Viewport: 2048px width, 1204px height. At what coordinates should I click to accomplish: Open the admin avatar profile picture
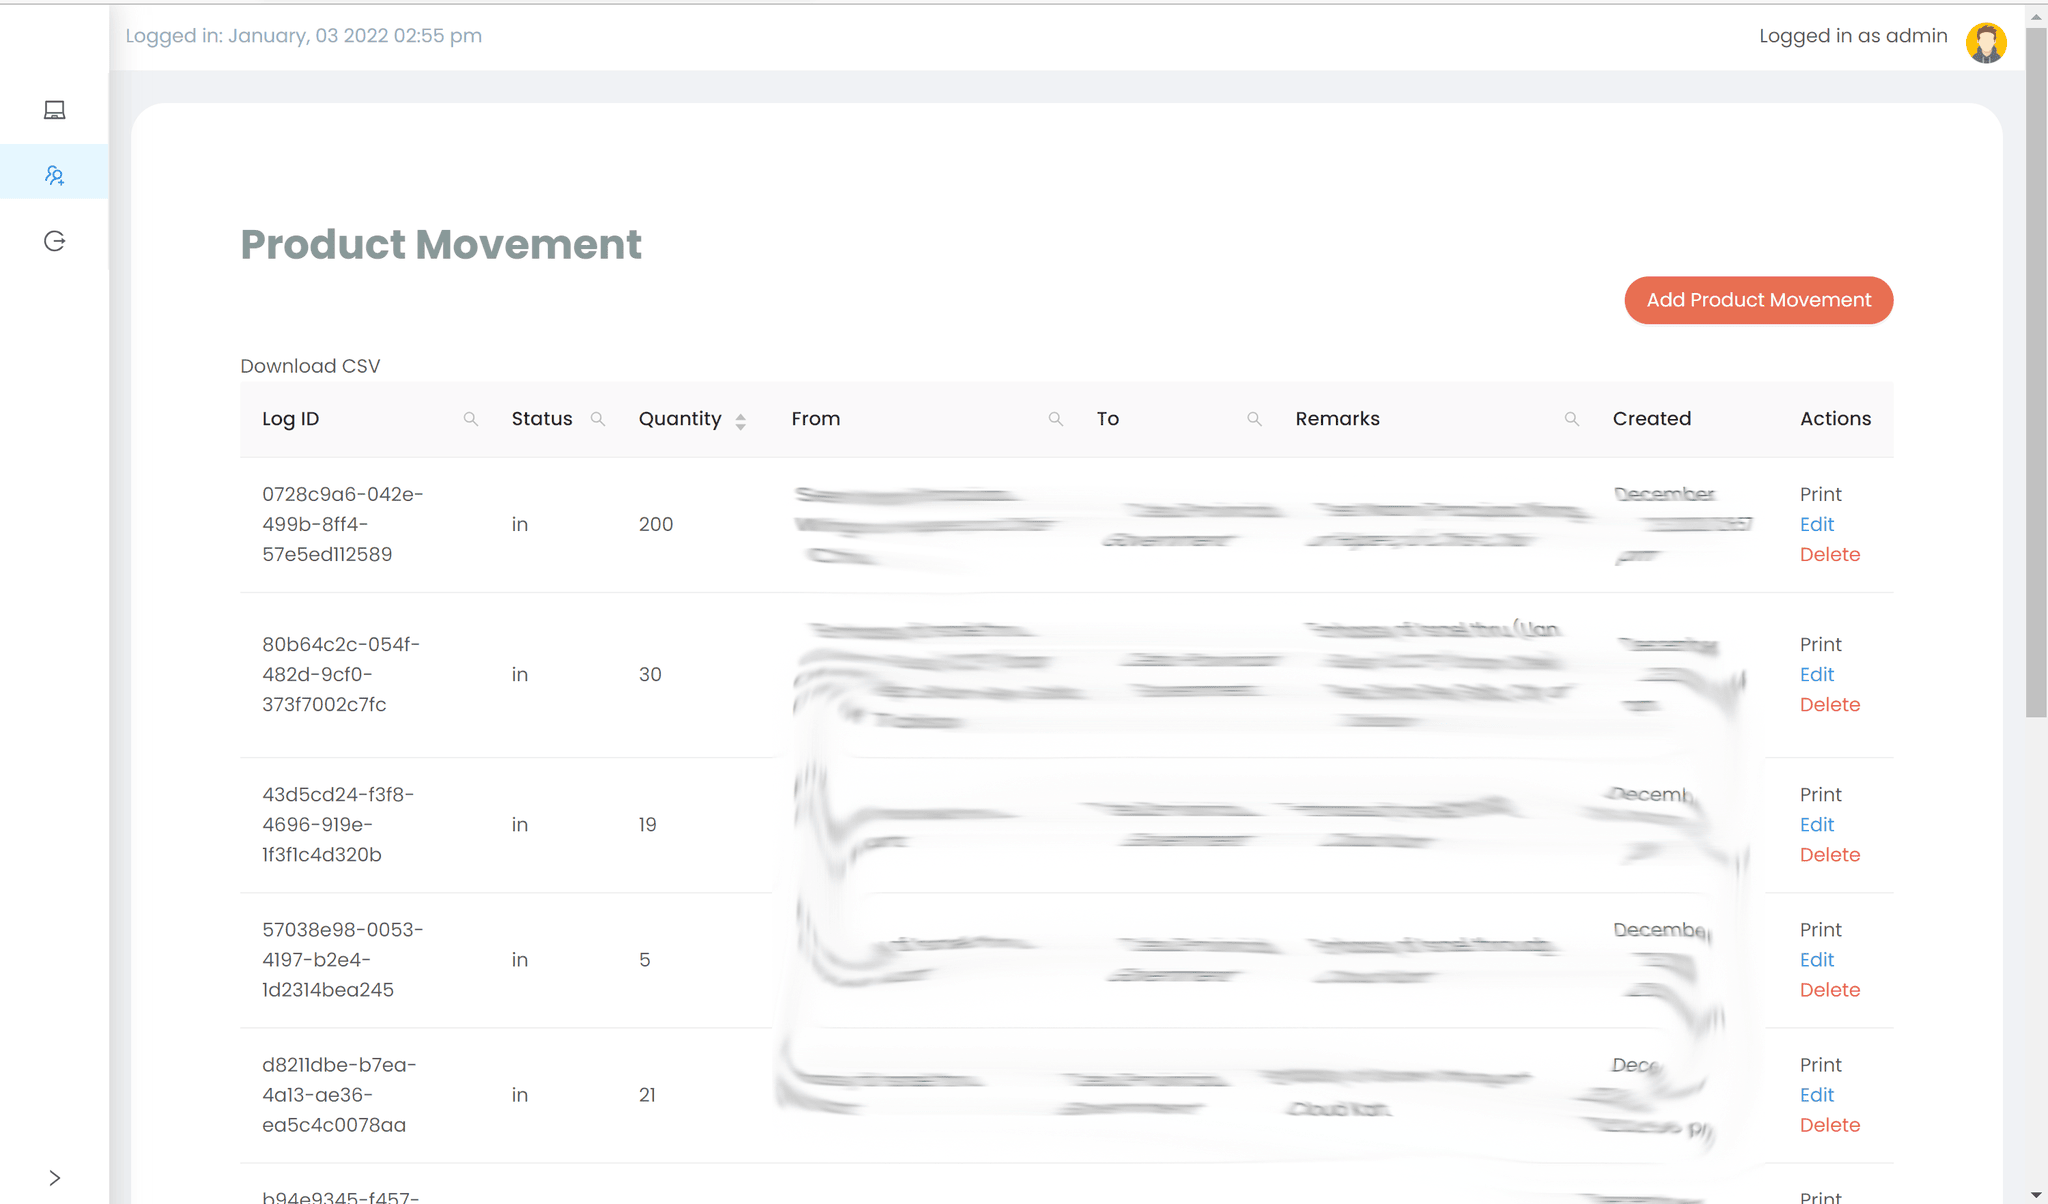point(1986,42)
